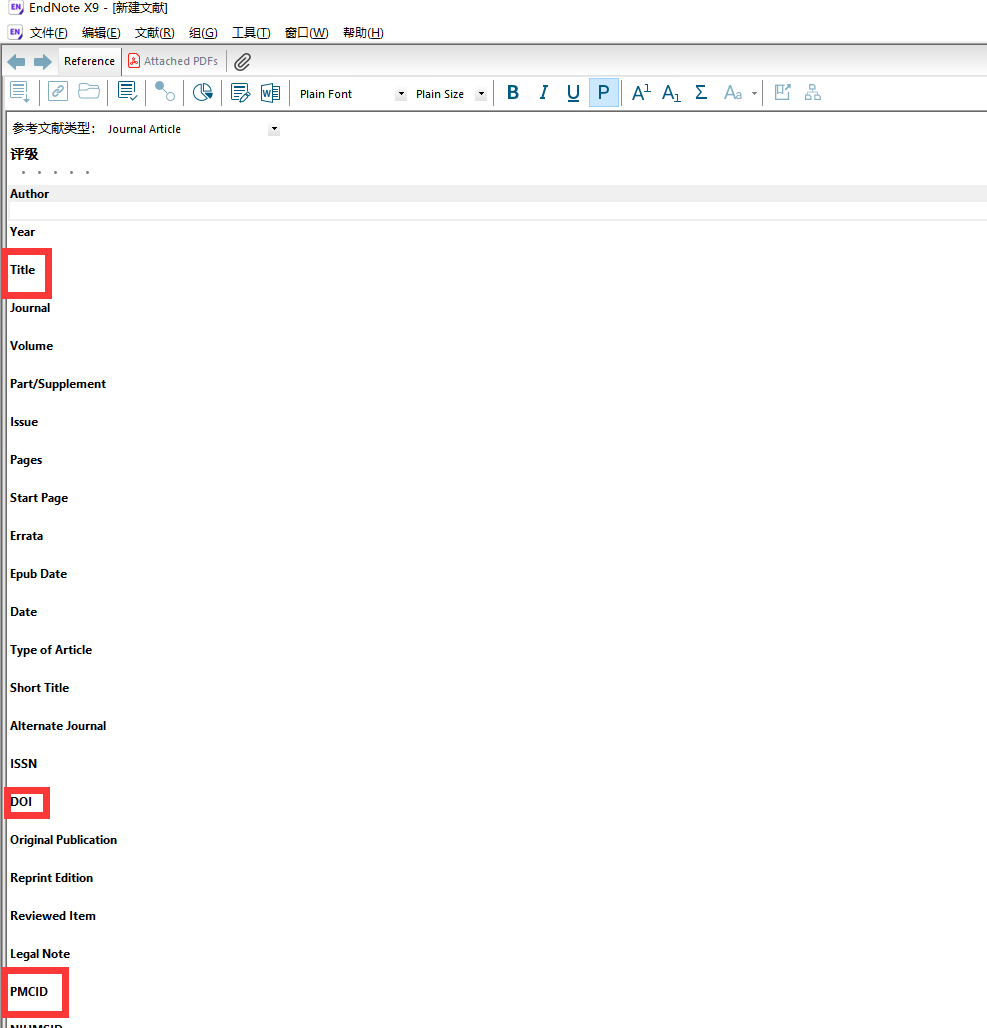Go to previous reference with left arrow
Viewport: 987px width, 1028px height.
(x=16, y=62)
